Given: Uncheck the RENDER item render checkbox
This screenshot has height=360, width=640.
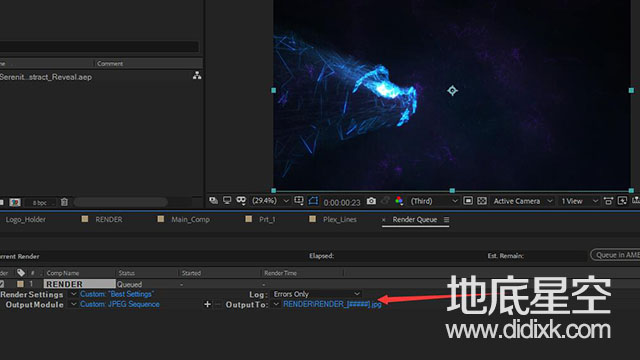Looking at the screenshot, I should pyautogui.click(x=2, y=284).
